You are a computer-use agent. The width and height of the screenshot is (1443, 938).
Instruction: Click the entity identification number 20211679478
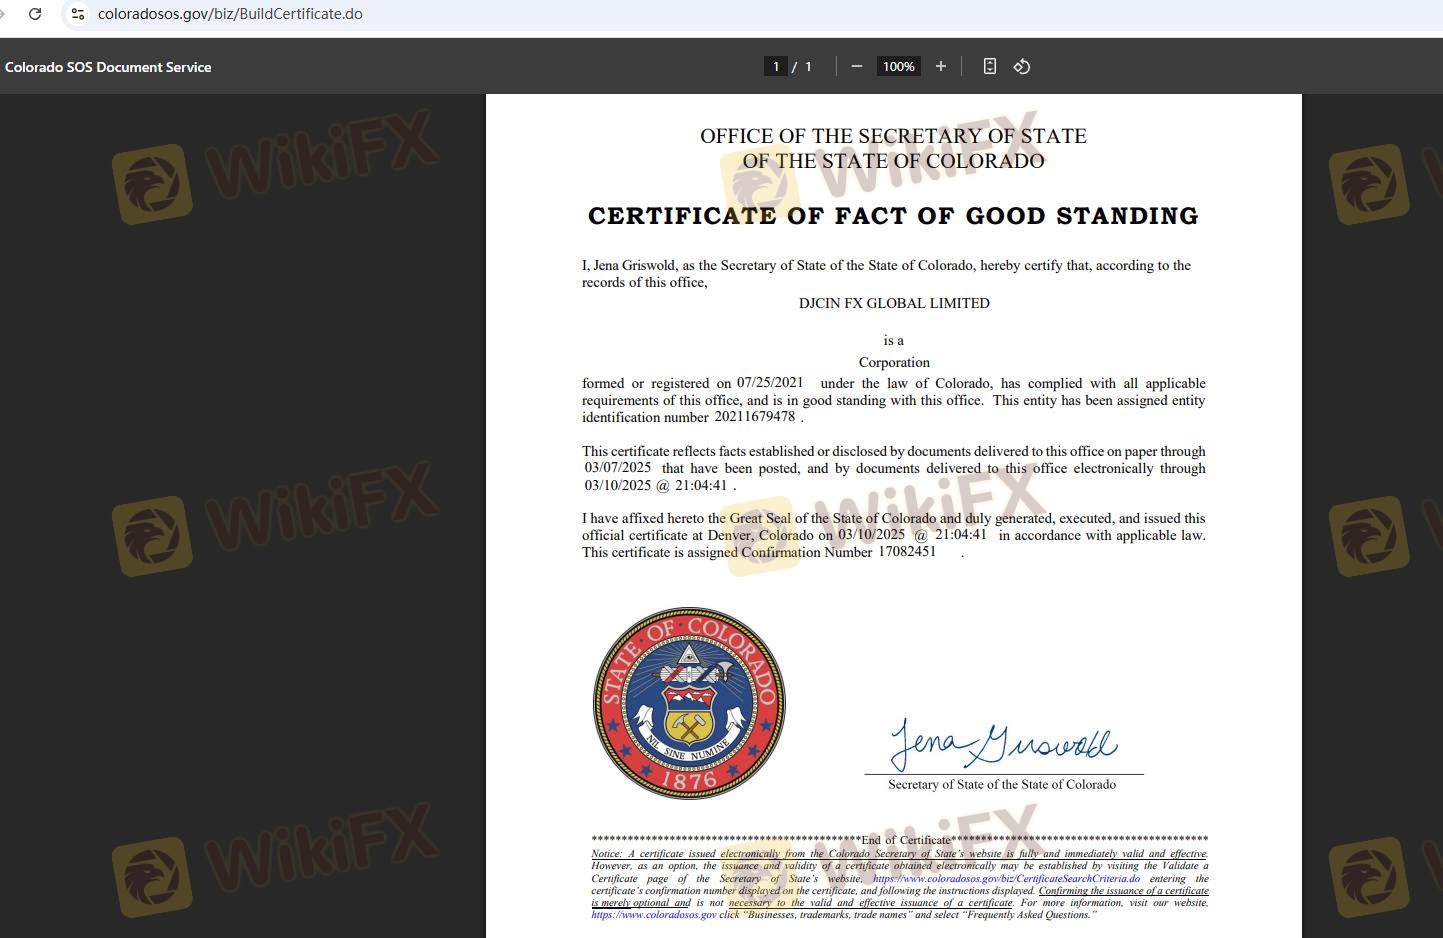click(x=754, y=417)
